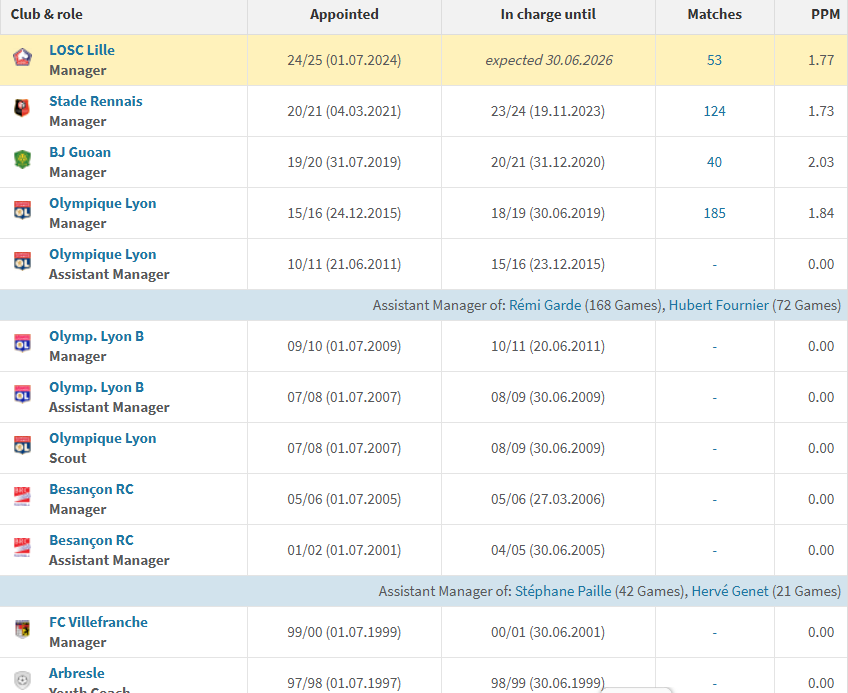Open the Arbresle club link

point(77,673)
